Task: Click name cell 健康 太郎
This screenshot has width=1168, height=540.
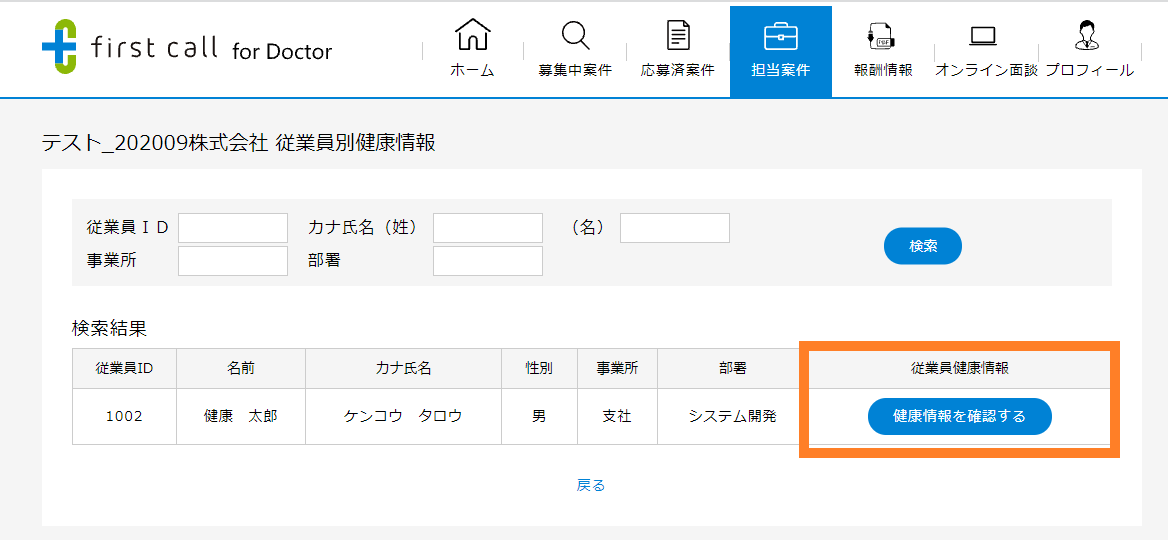Action: point(241,416)
